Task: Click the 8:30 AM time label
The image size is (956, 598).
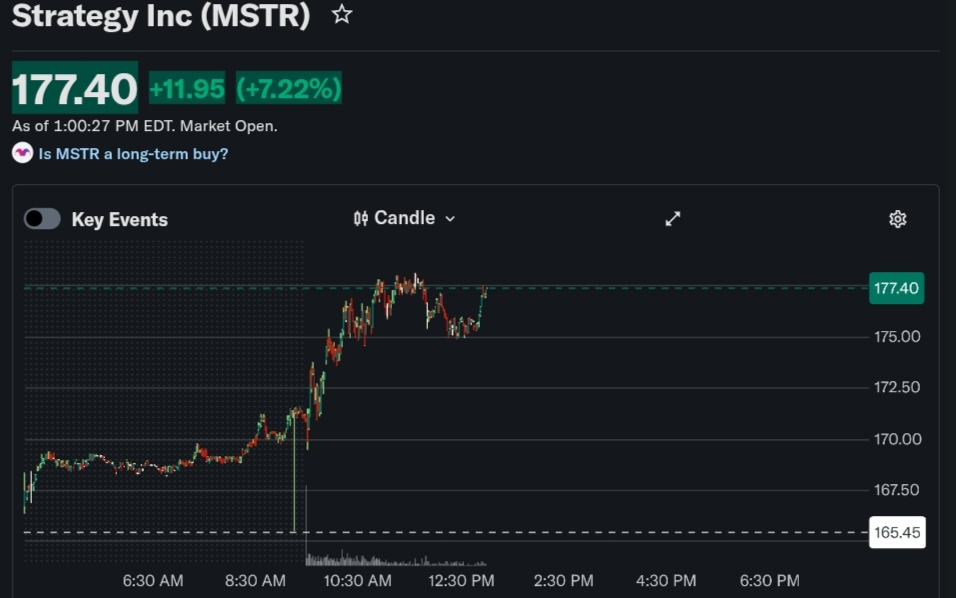Action: (255, 580)
